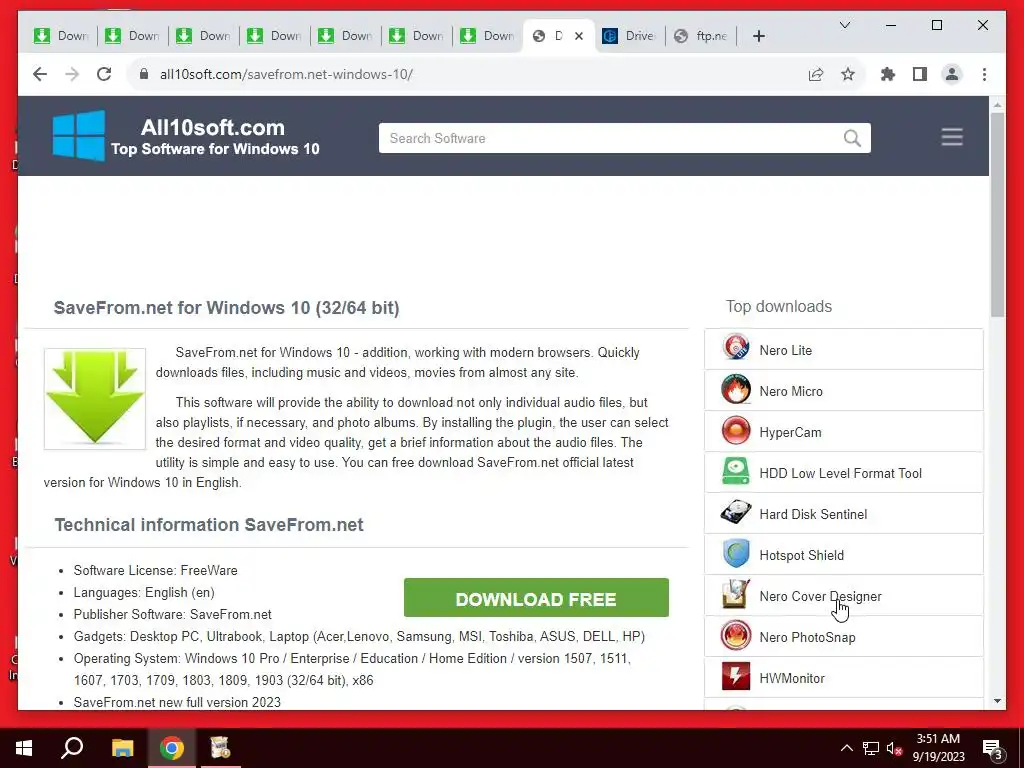Open the Nero Micro link
This screenshot has width=1024, height=768.
point(791,392)
